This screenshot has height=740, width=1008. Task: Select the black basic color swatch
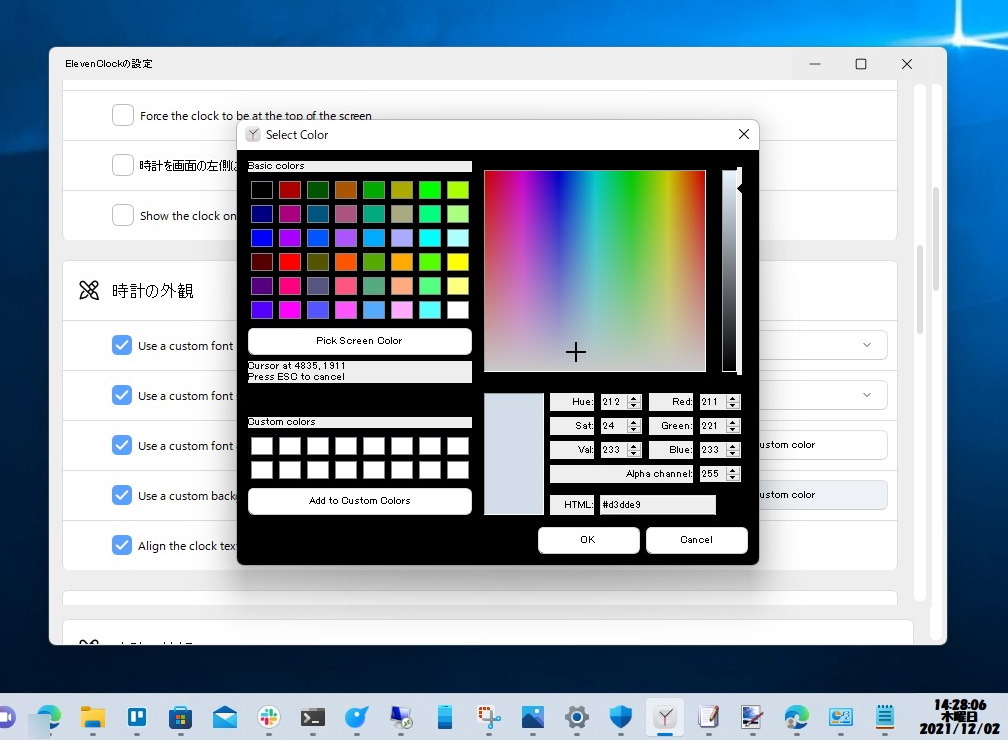click(262, 190)
